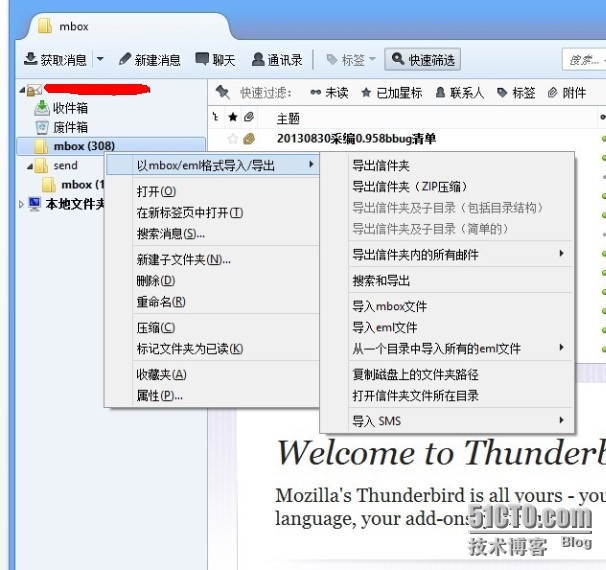This screenshot has width=606, height=570.
Task: Collapse the redacted mail account tree
Action: (x=22, y=91)
